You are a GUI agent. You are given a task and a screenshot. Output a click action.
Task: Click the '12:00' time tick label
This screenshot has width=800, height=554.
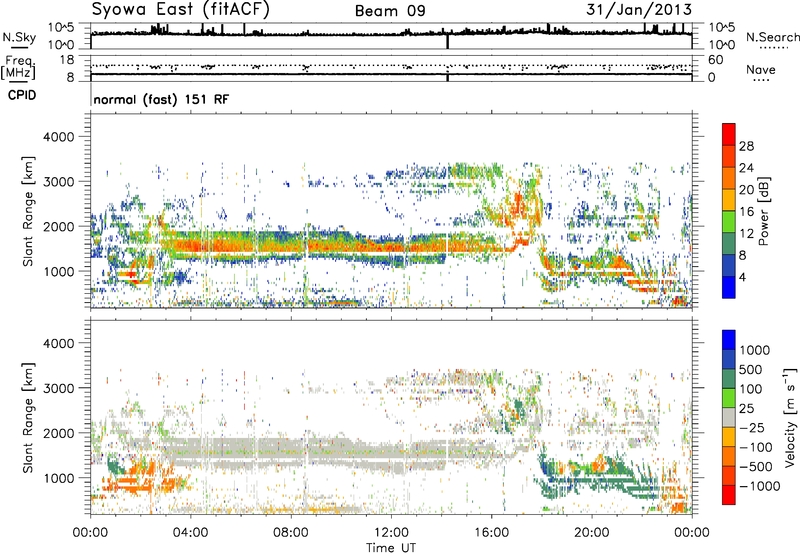coord(391,533)
